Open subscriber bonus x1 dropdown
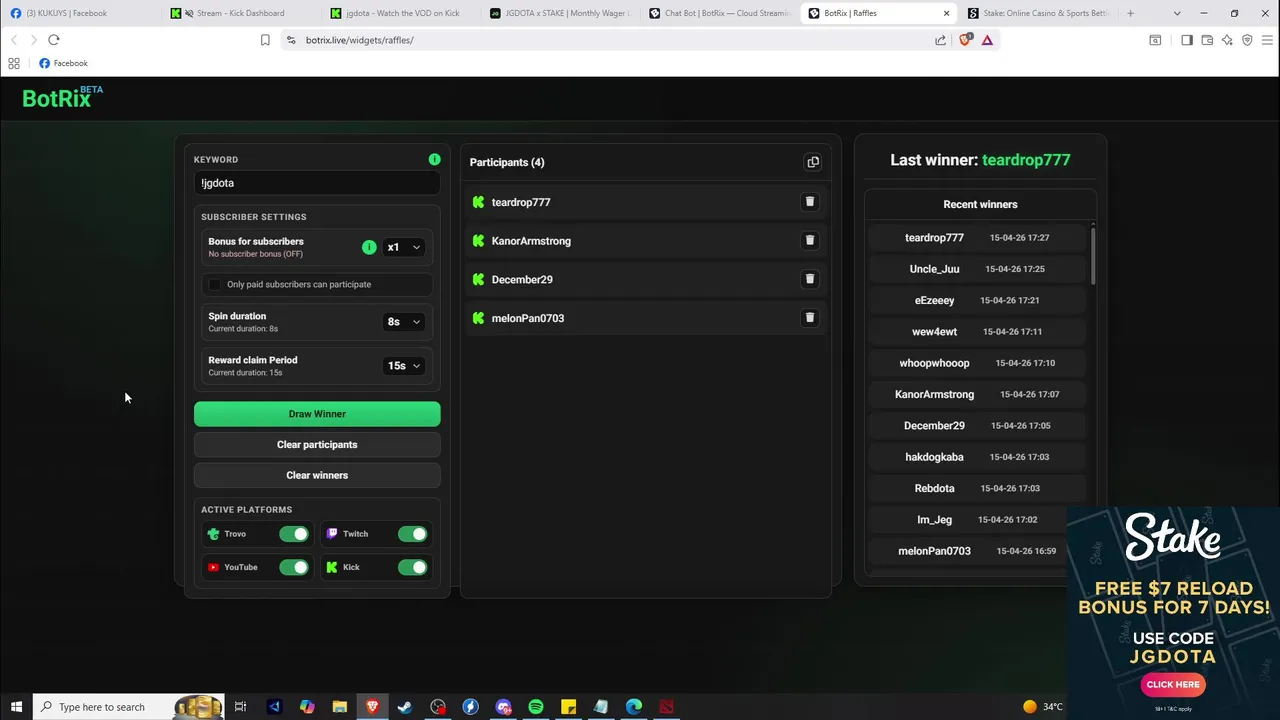The width and height of the screenshot is (1280, 720). [404, 247]
